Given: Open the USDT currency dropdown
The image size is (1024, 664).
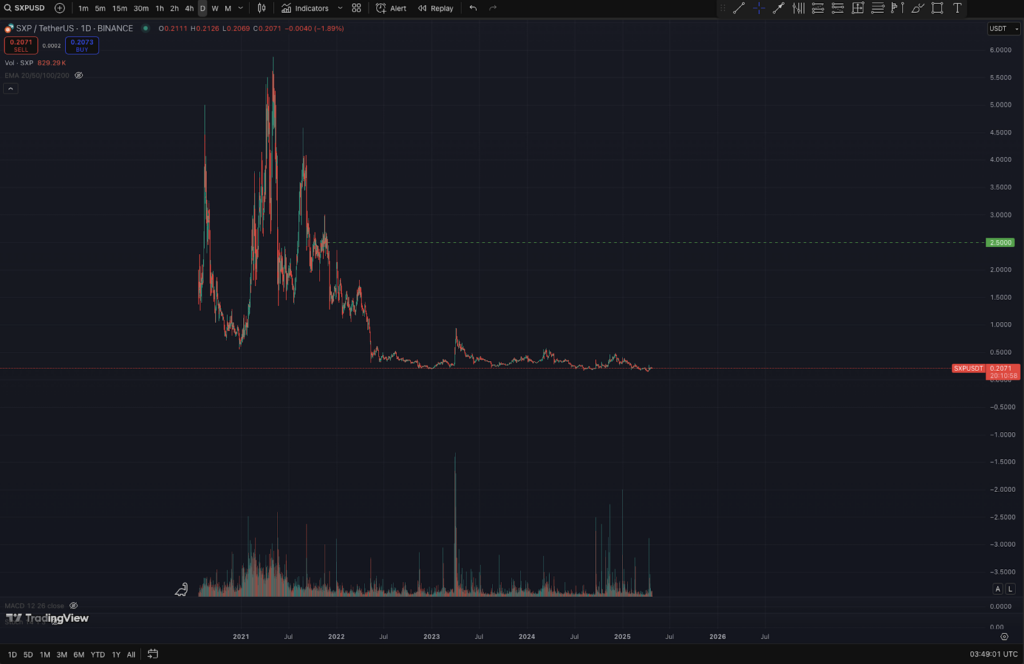Looking at the screenshot, I should click(1003, 28).
